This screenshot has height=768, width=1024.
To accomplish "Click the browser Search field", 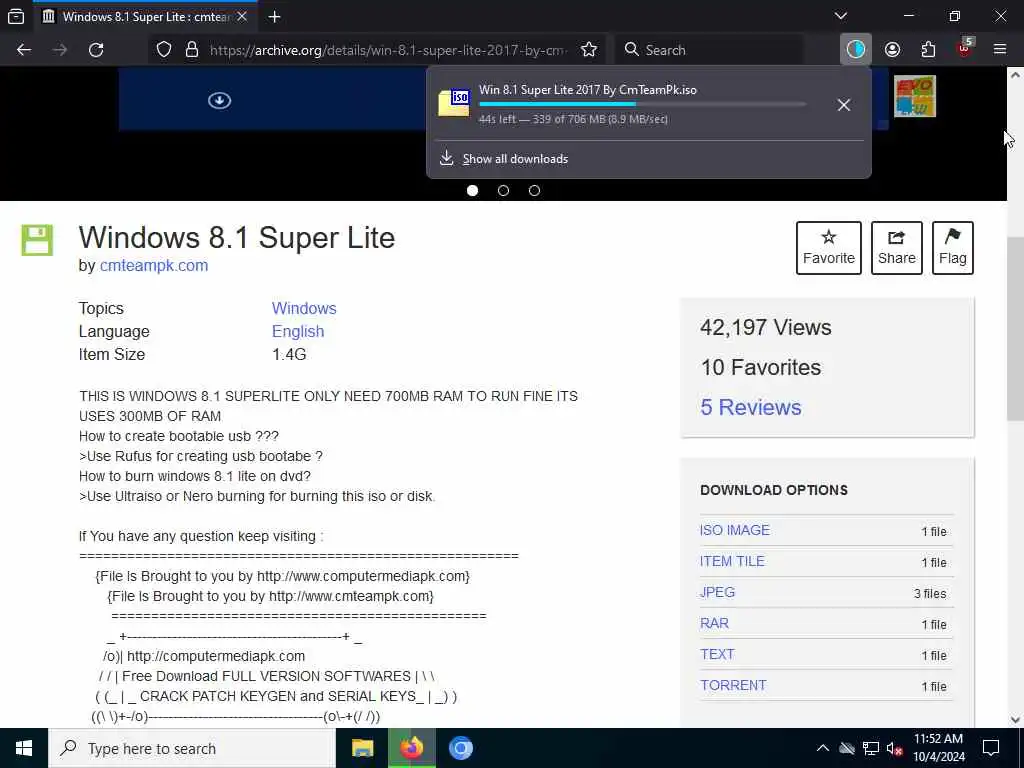I will (709, 50).
